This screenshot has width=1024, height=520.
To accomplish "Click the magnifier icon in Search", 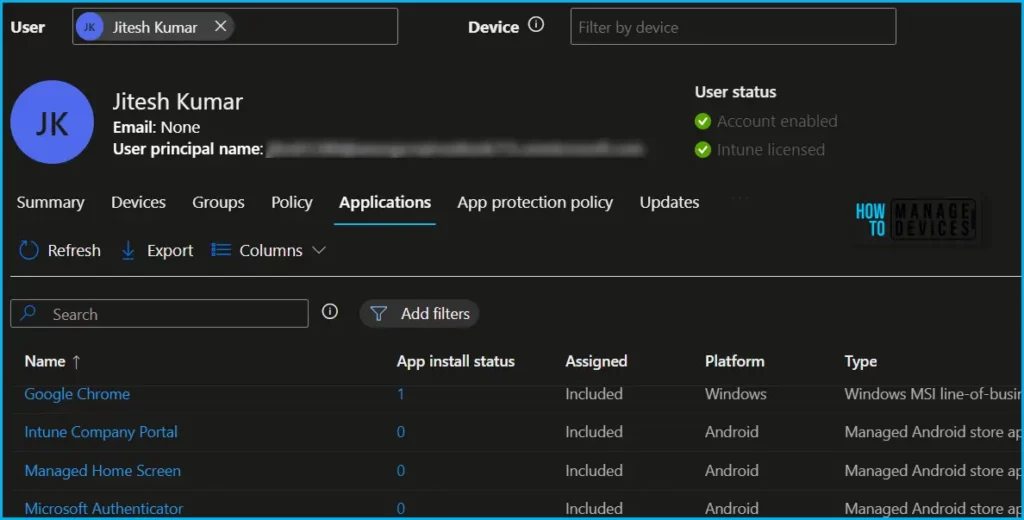I will tap(28, 313).
